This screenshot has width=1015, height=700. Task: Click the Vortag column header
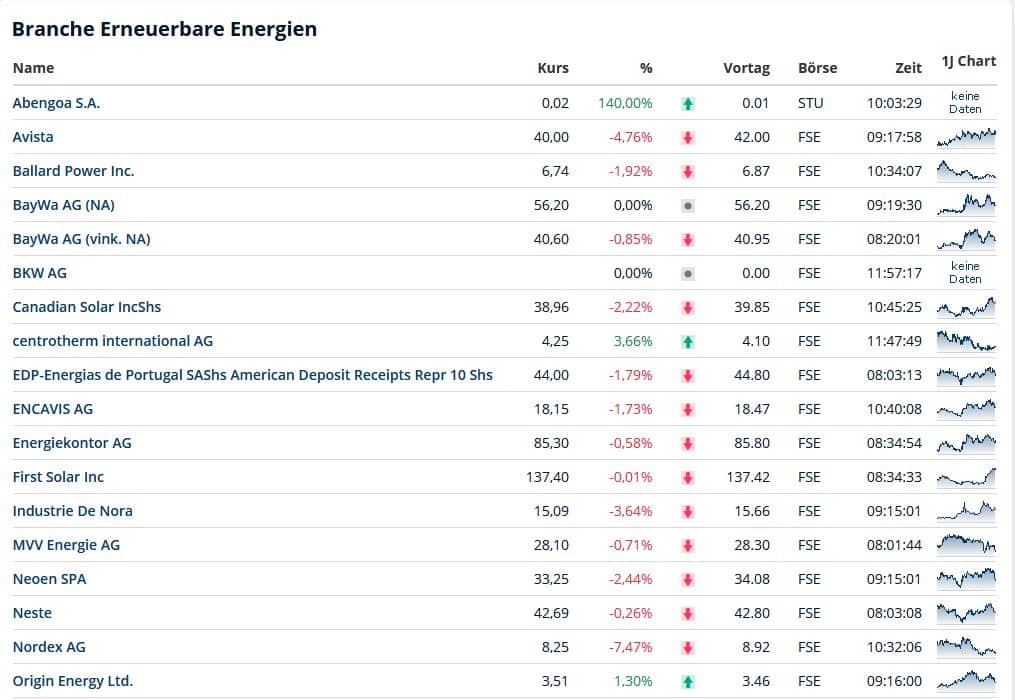746,68
